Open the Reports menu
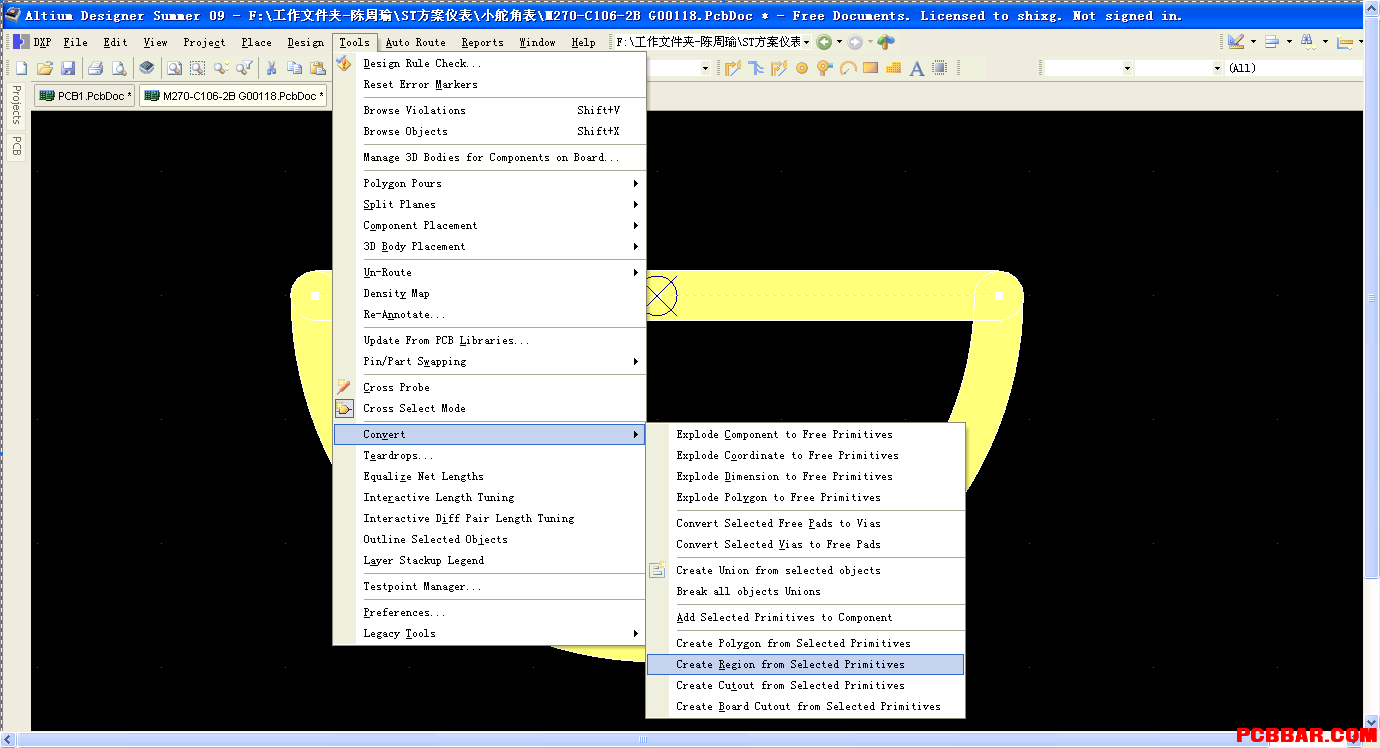 point(482,42)
